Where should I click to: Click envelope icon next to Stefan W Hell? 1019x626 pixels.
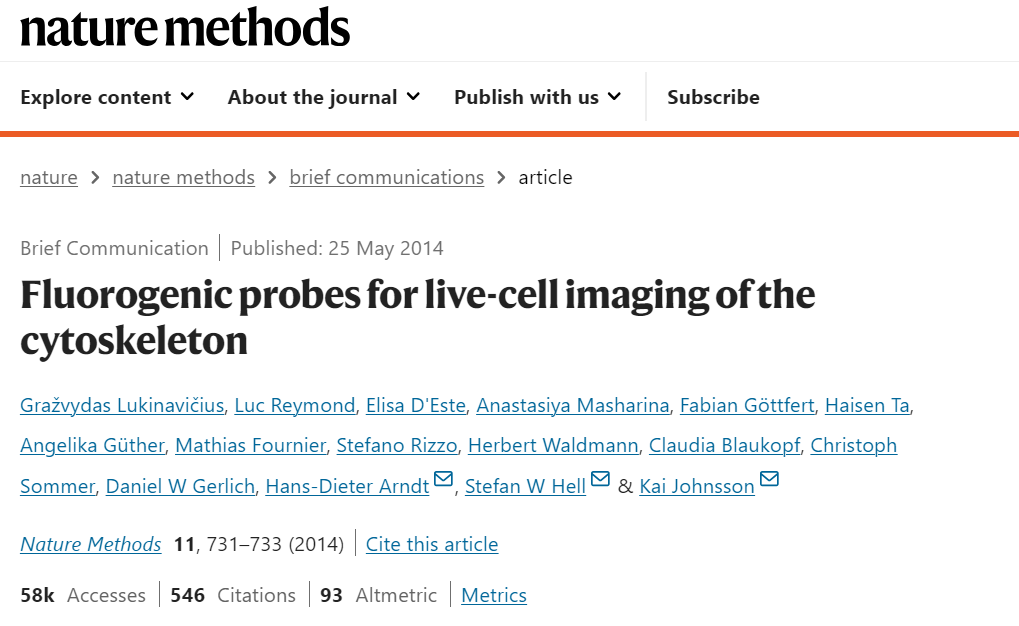[600, 480]
